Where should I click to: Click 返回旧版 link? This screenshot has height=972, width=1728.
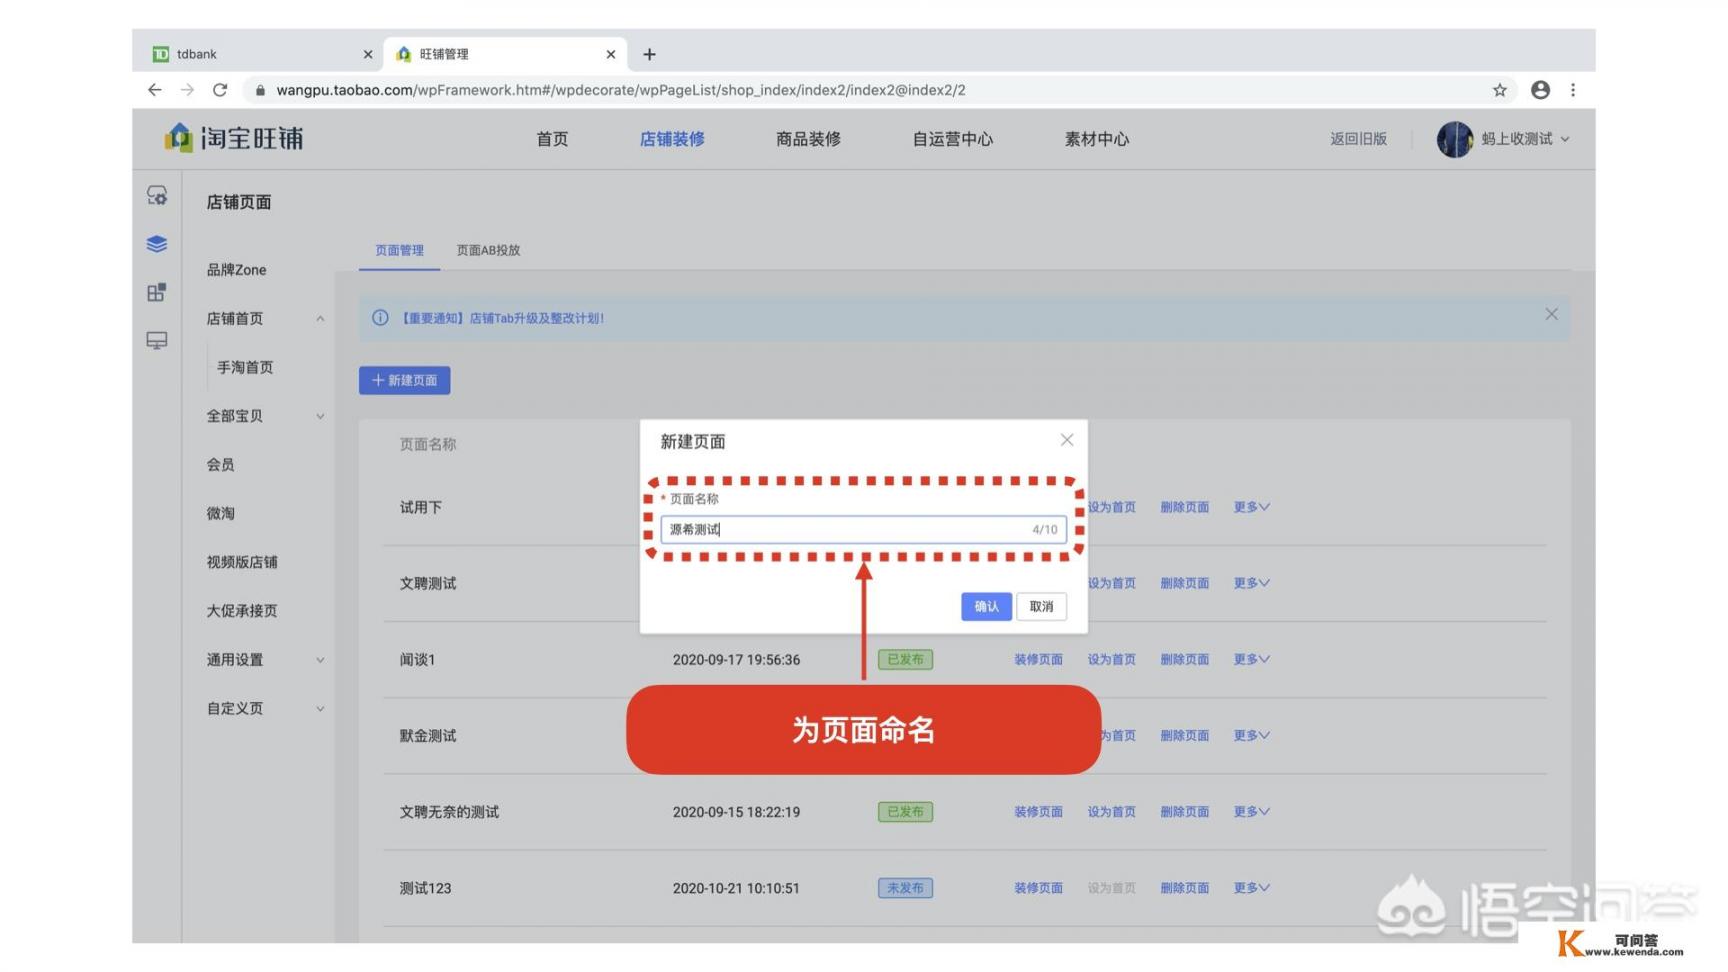(x=1358, y=139)
